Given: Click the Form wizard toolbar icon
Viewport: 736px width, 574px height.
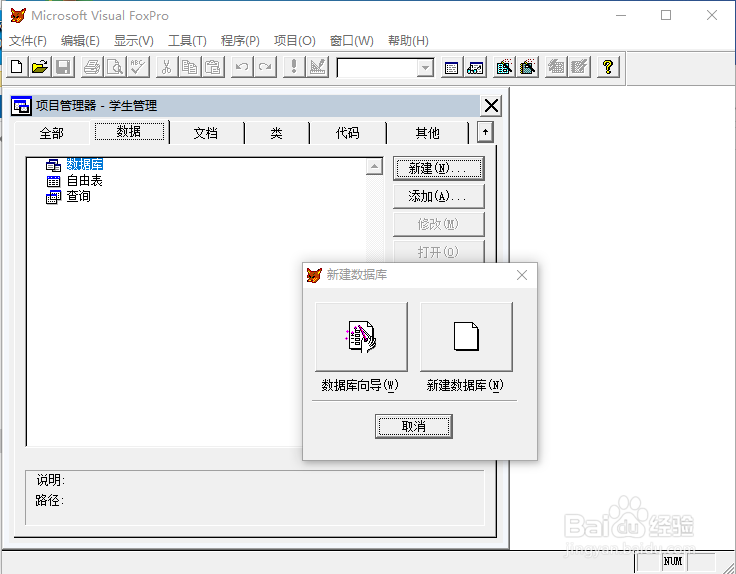Looking at the screenshot, I should point(504,68).
